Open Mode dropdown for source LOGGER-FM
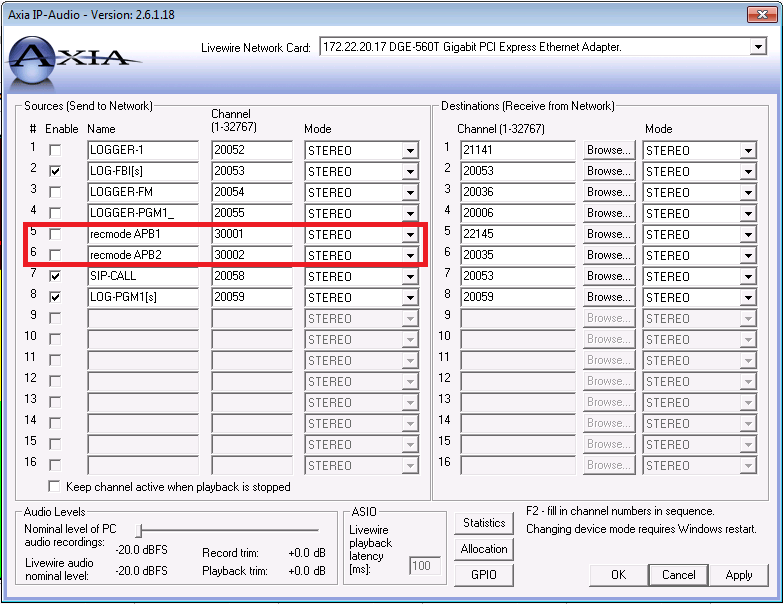 point(410,192)
